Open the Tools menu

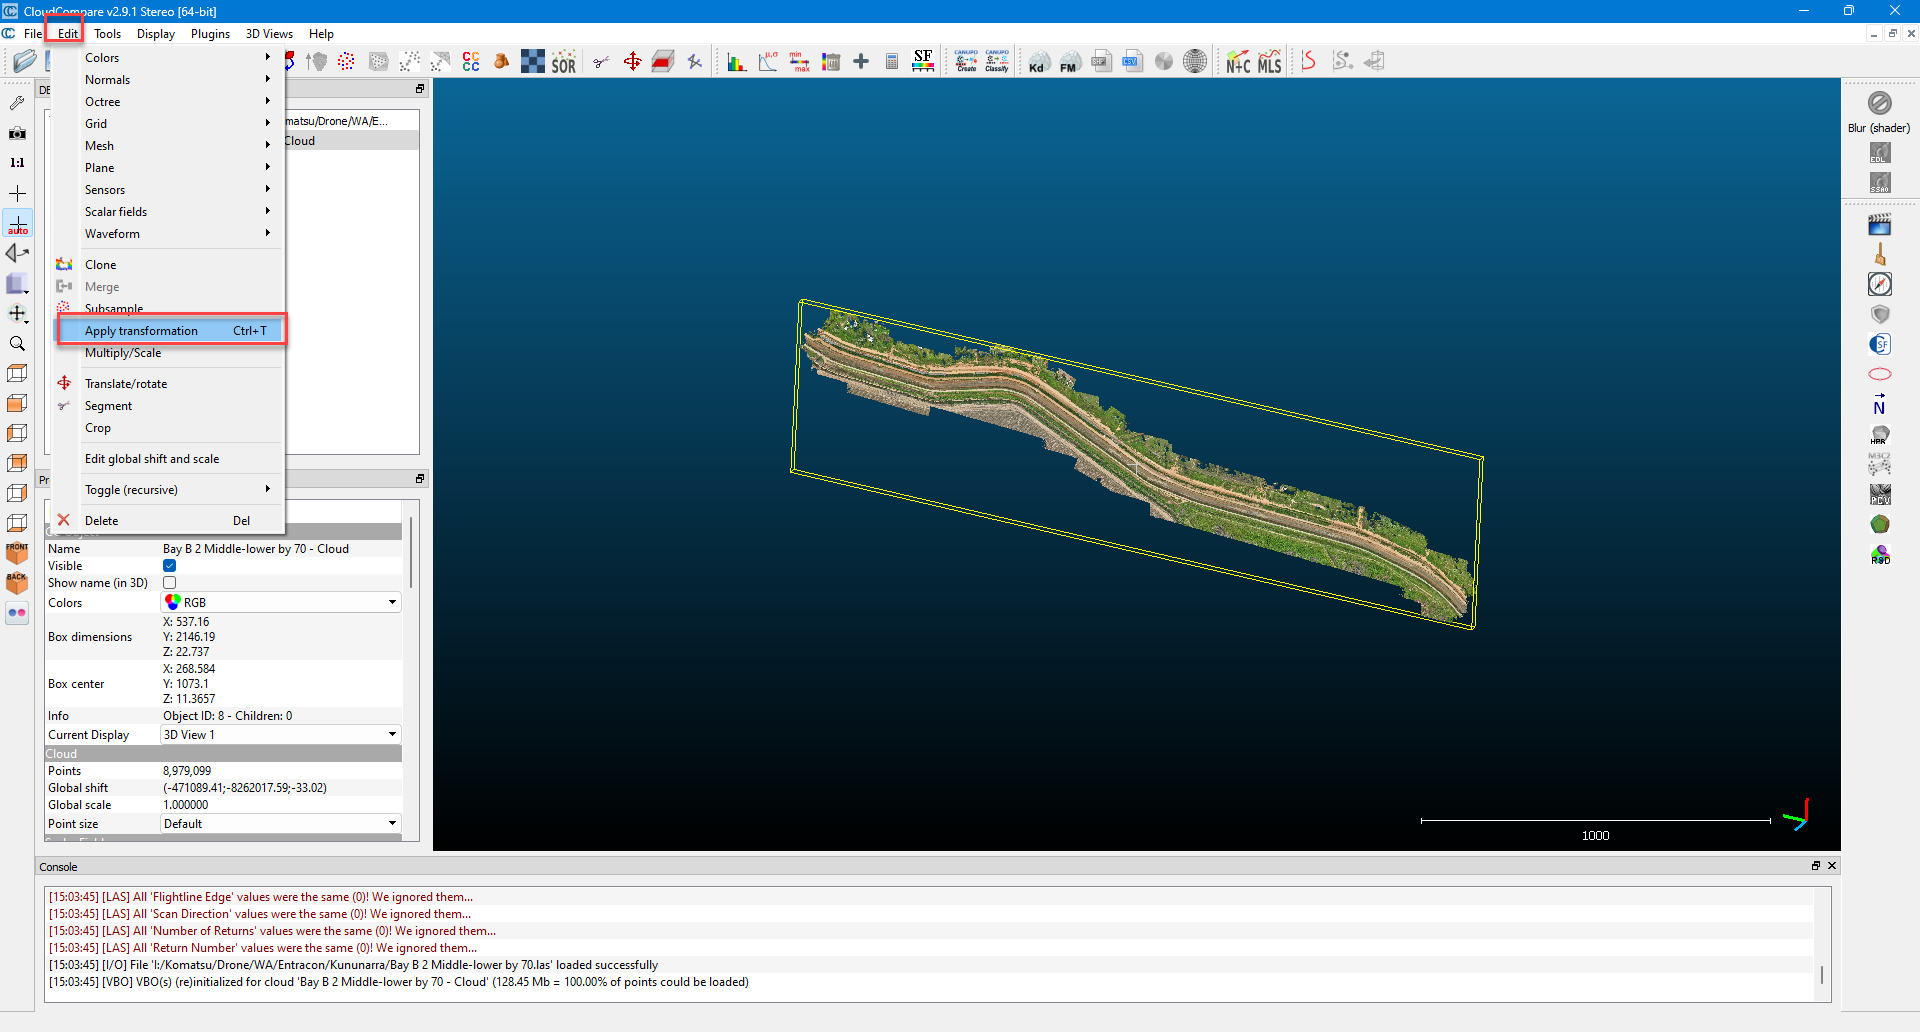[x=107, y=34]
